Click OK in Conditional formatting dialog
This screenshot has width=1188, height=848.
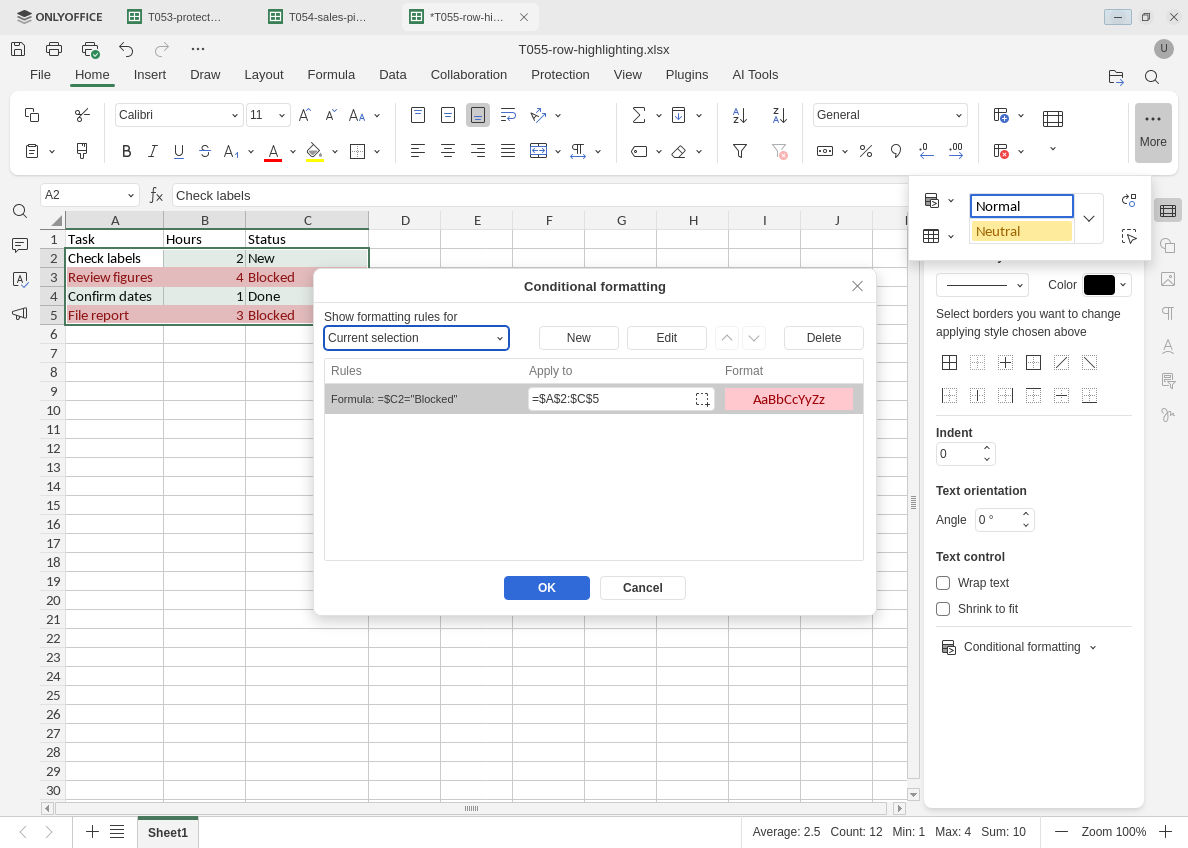pos(547,588)
